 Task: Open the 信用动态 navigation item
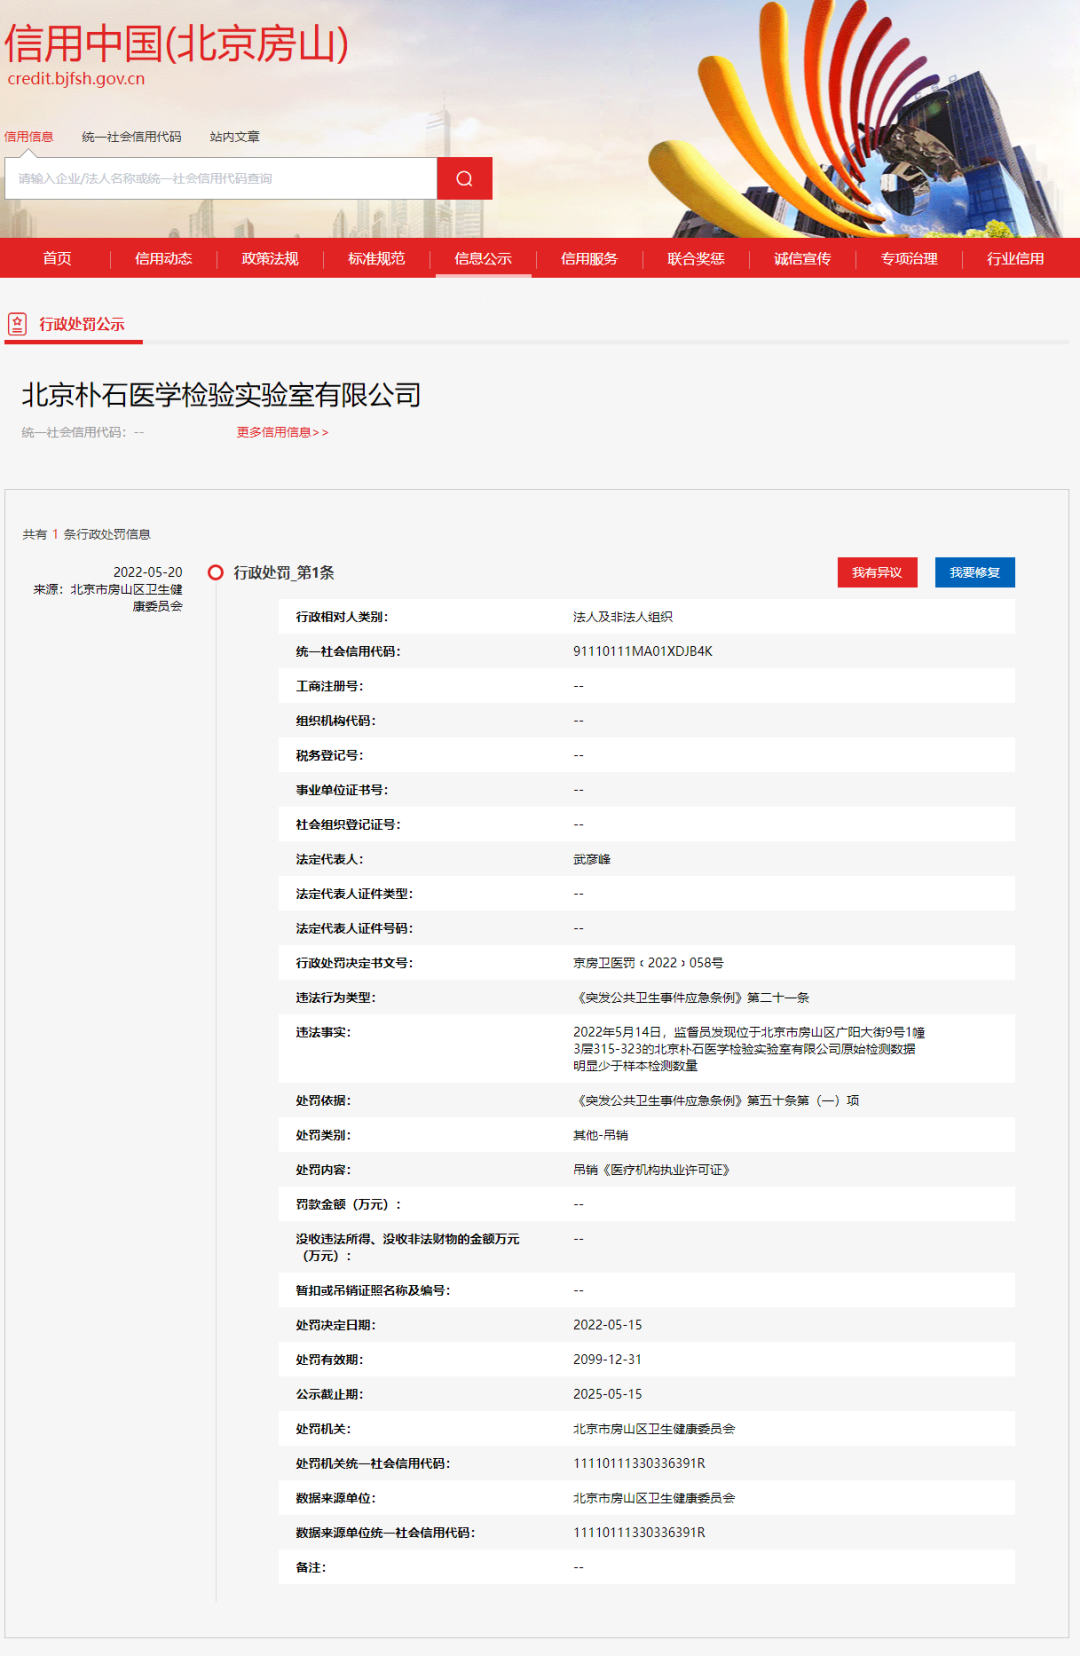tap(163, 258)
